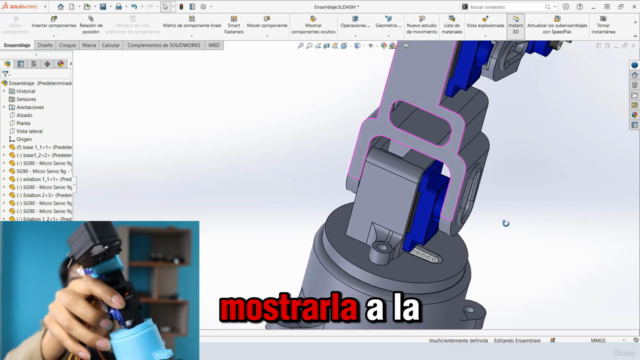
Task: Open the Hide/Show items eye icon
Action: point(371,46)
